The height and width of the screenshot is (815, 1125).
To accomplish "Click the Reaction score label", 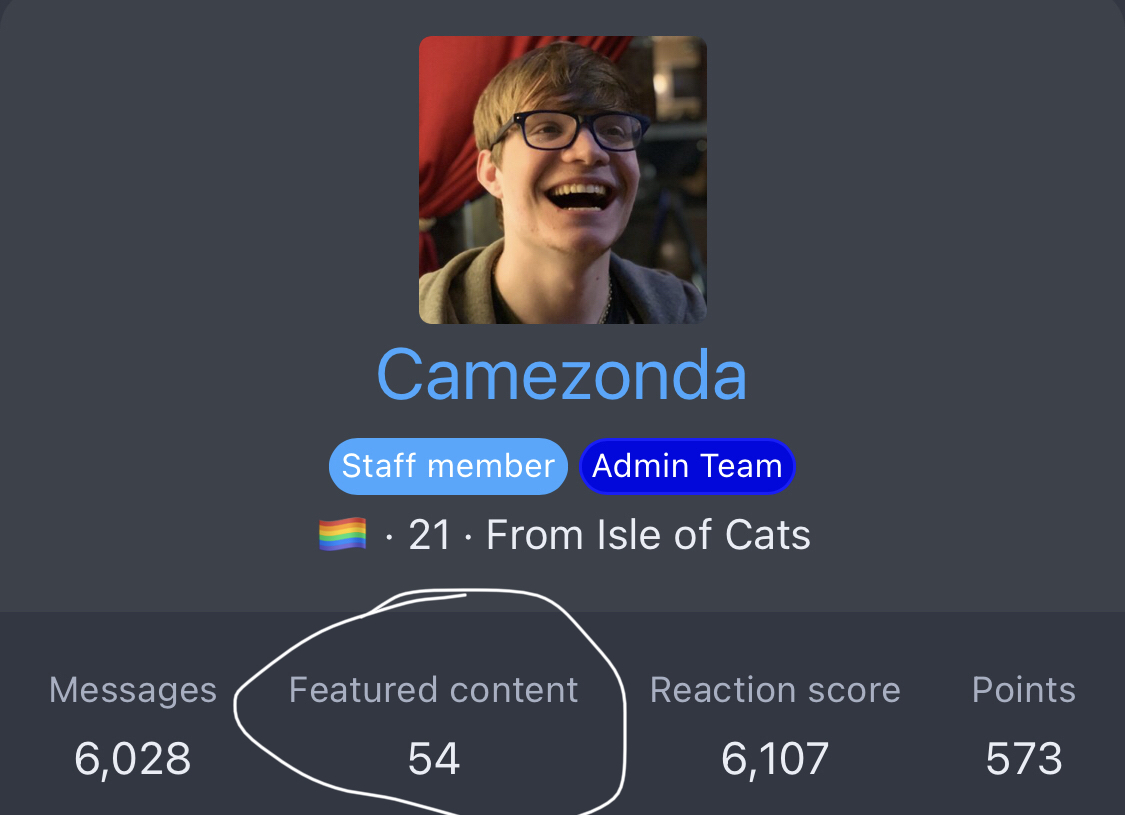I will coord(775,690).
